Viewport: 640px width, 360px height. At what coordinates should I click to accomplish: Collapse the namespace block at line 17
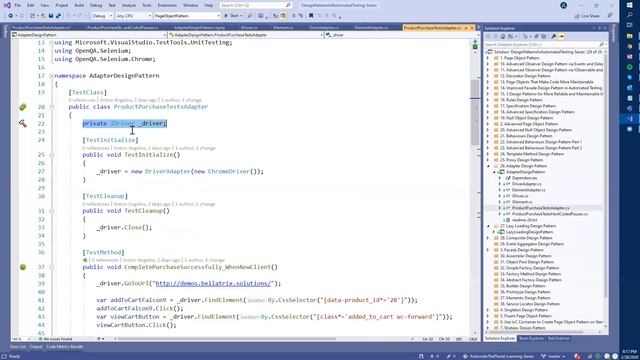52,76
